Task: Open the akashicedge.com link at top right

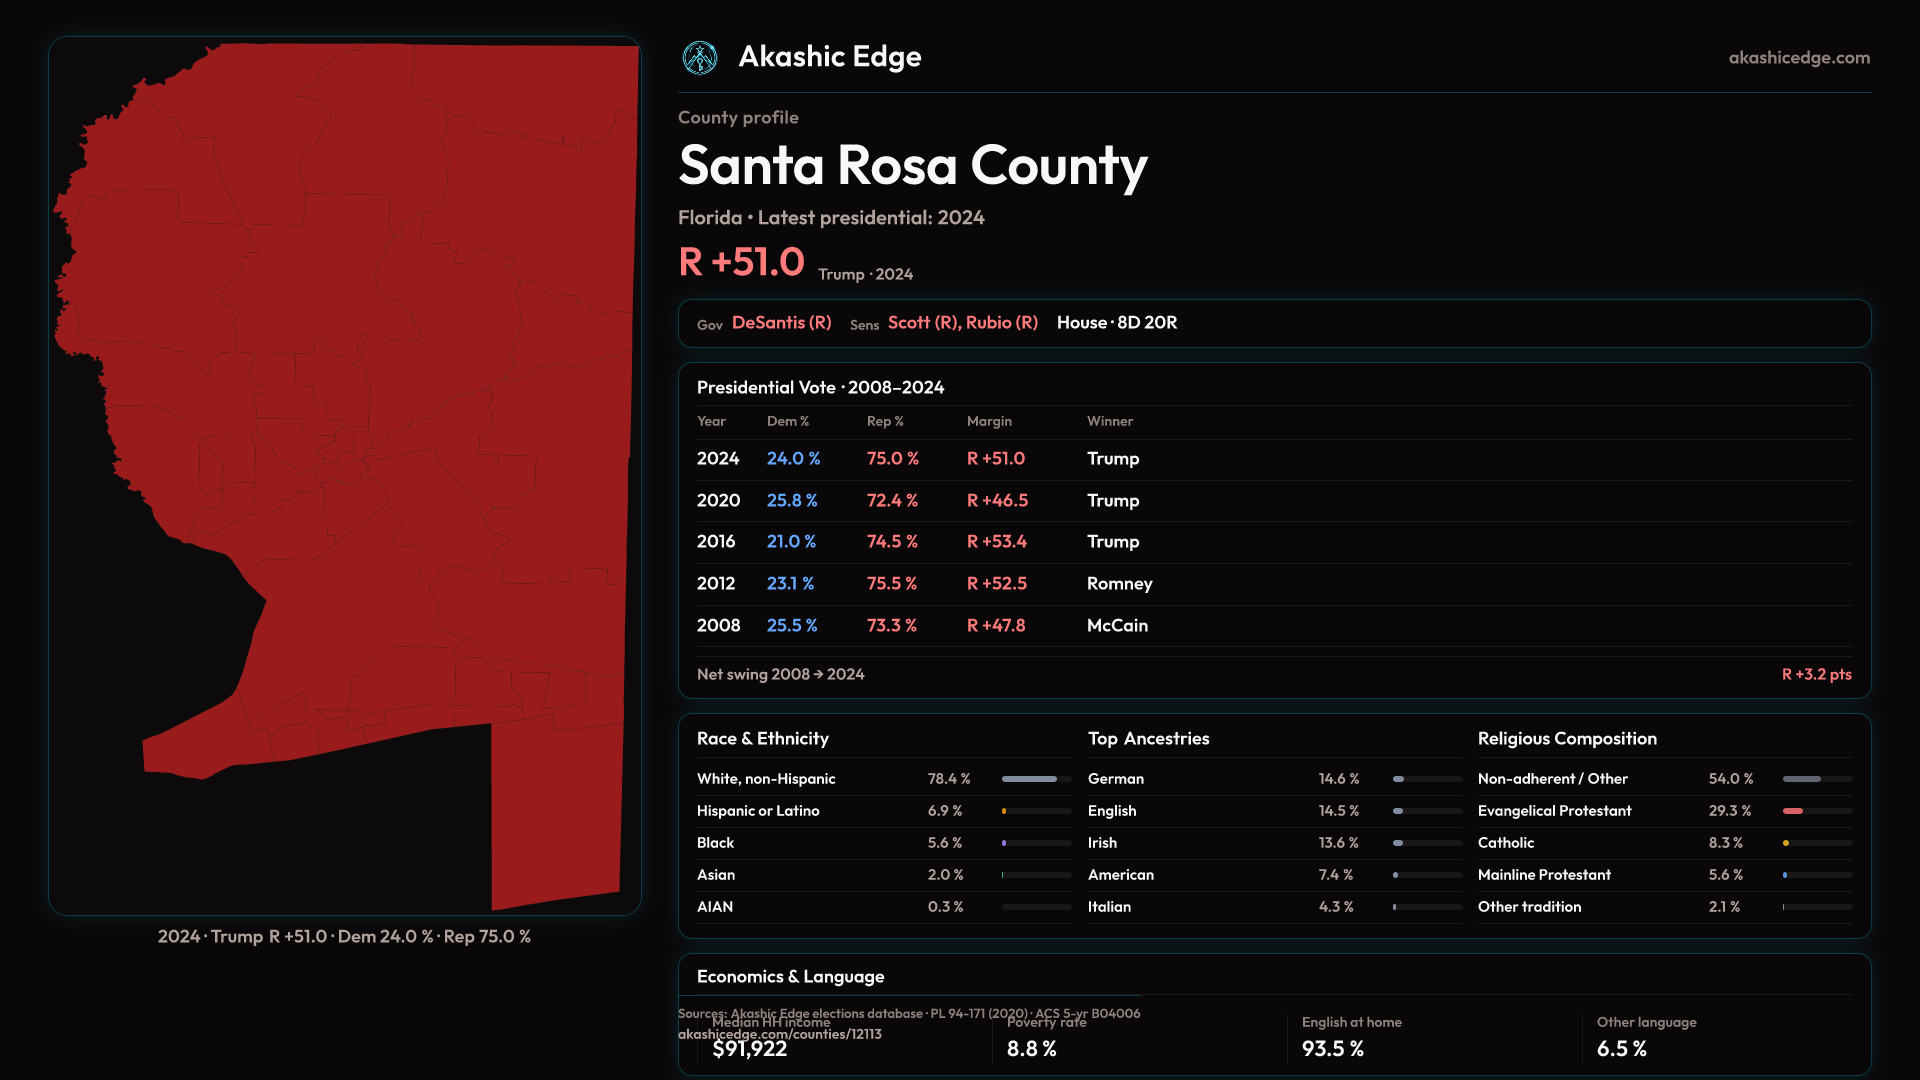Action: pyautogui.click(x=1799, y=58)
